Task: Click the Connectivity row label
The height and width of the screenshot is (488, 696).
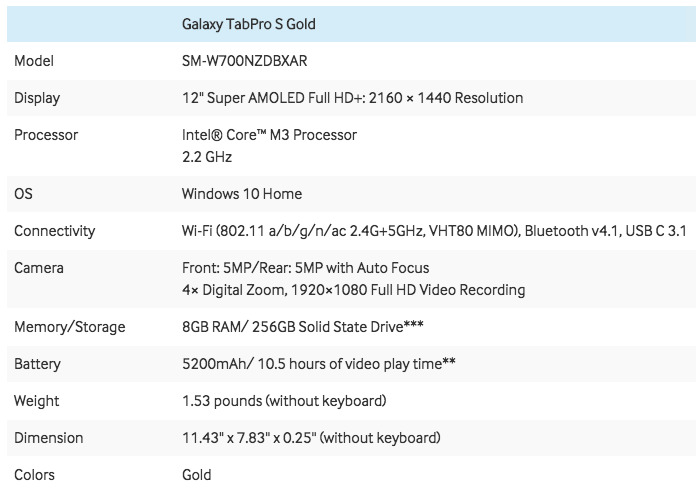Action: coord(55,231)
